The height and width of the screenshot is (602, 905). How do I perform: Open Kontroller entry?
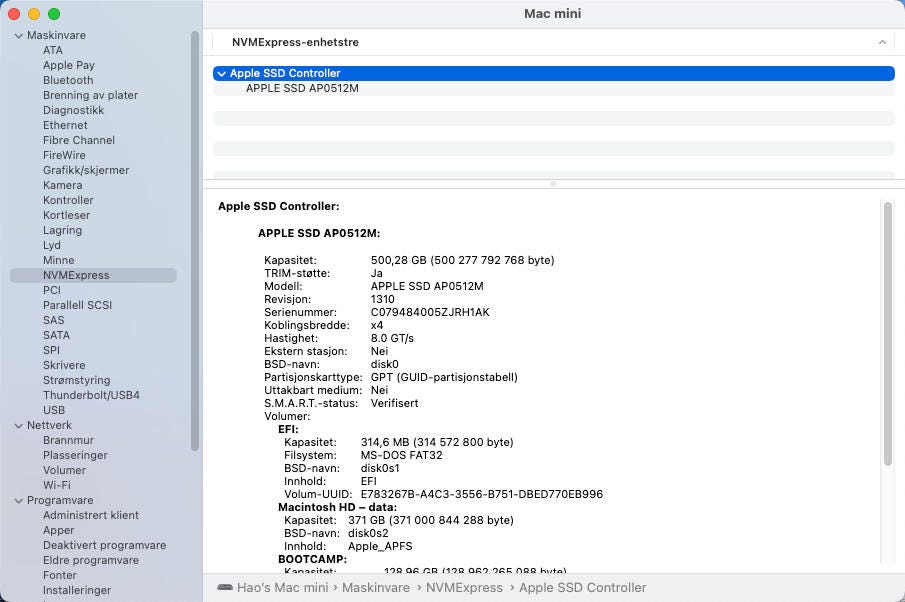(x=68, y=200)
